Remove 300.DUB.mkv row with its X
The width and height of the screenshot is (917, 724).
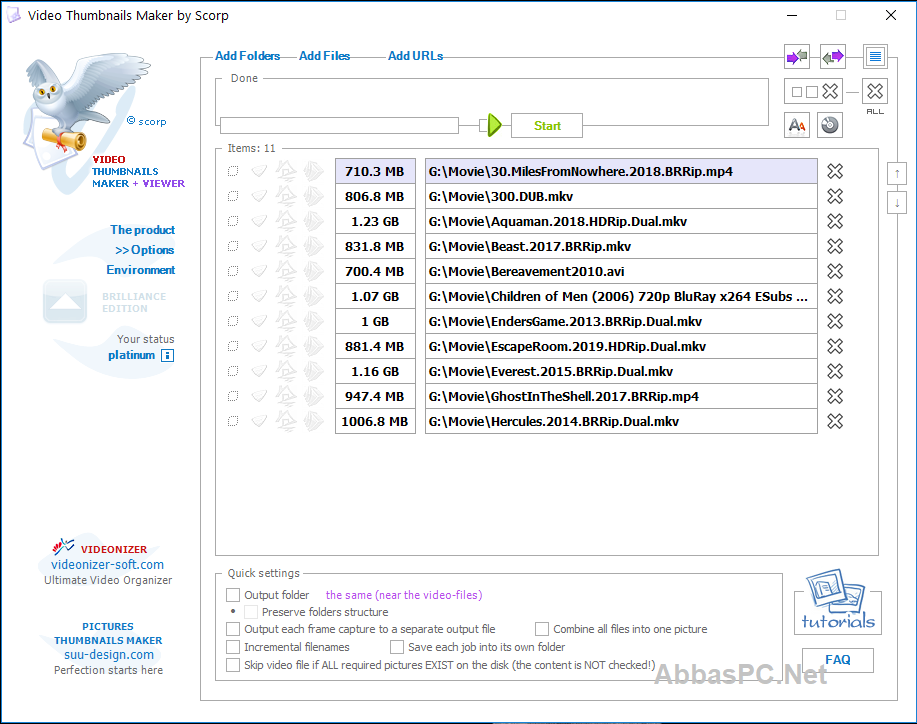point(835,196)
